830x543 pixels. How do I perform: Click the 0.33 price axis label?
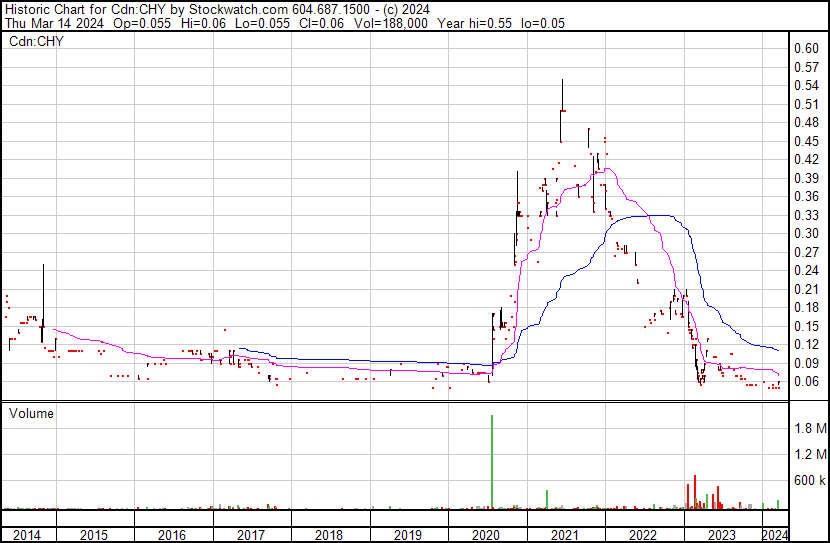(807, 215)
